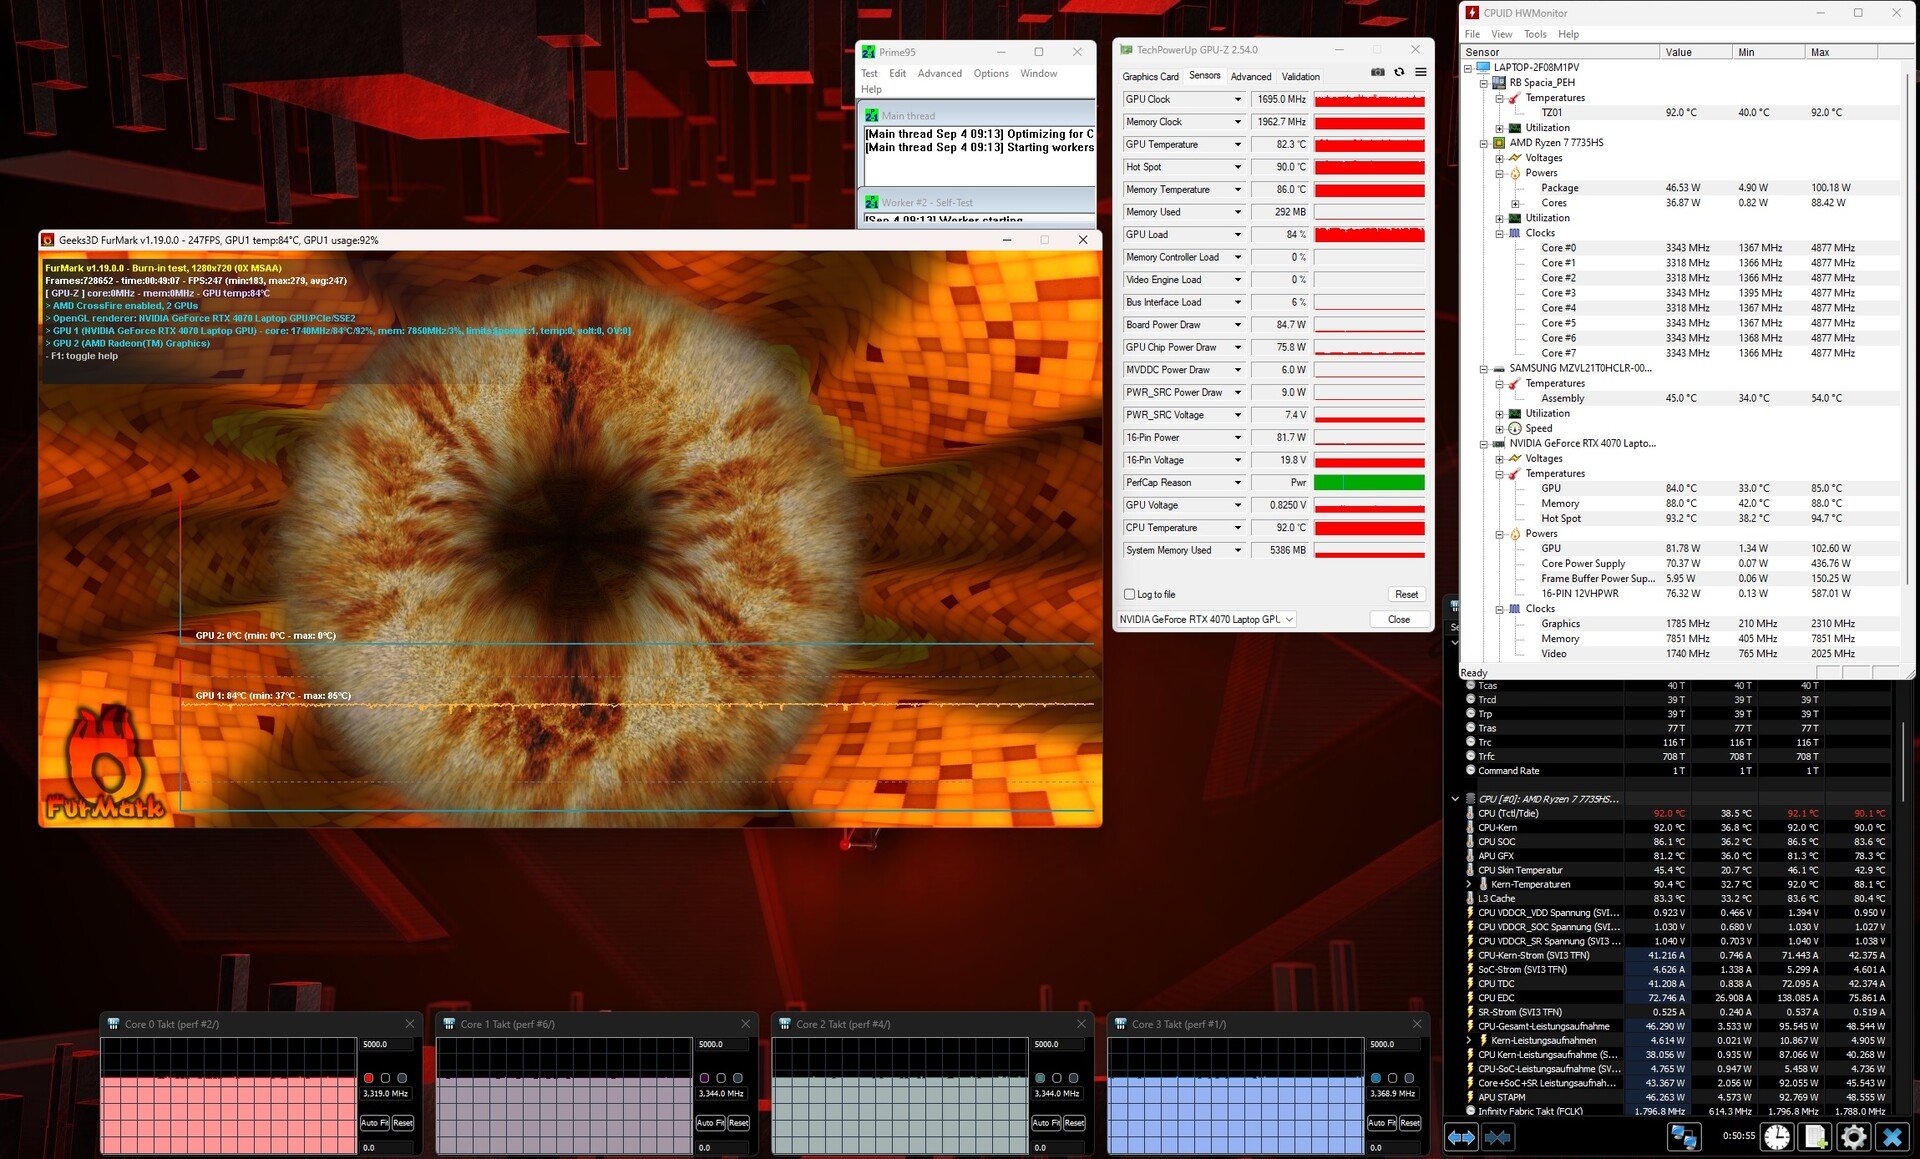Open the View menu in HWMonitor
1920x1159 pixels.
(1502, 34)
